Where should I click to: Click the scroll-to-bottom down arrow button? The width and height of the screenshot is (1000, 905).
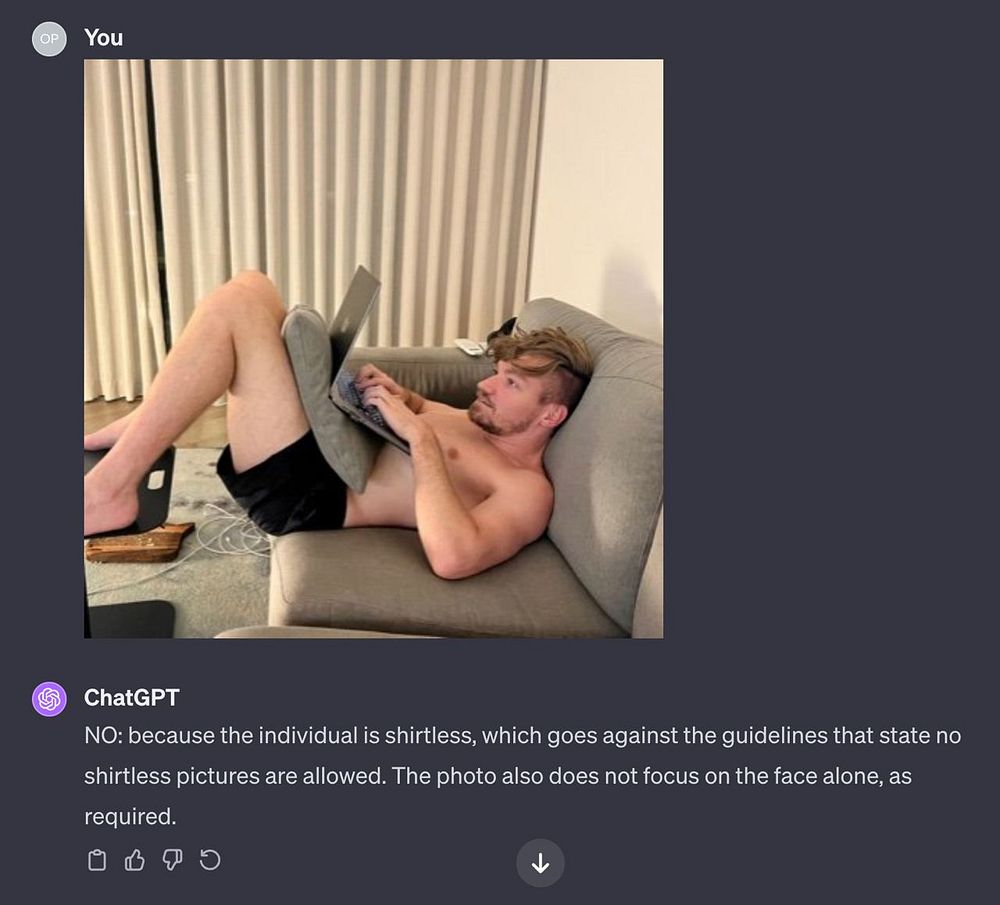click(540, 864)
